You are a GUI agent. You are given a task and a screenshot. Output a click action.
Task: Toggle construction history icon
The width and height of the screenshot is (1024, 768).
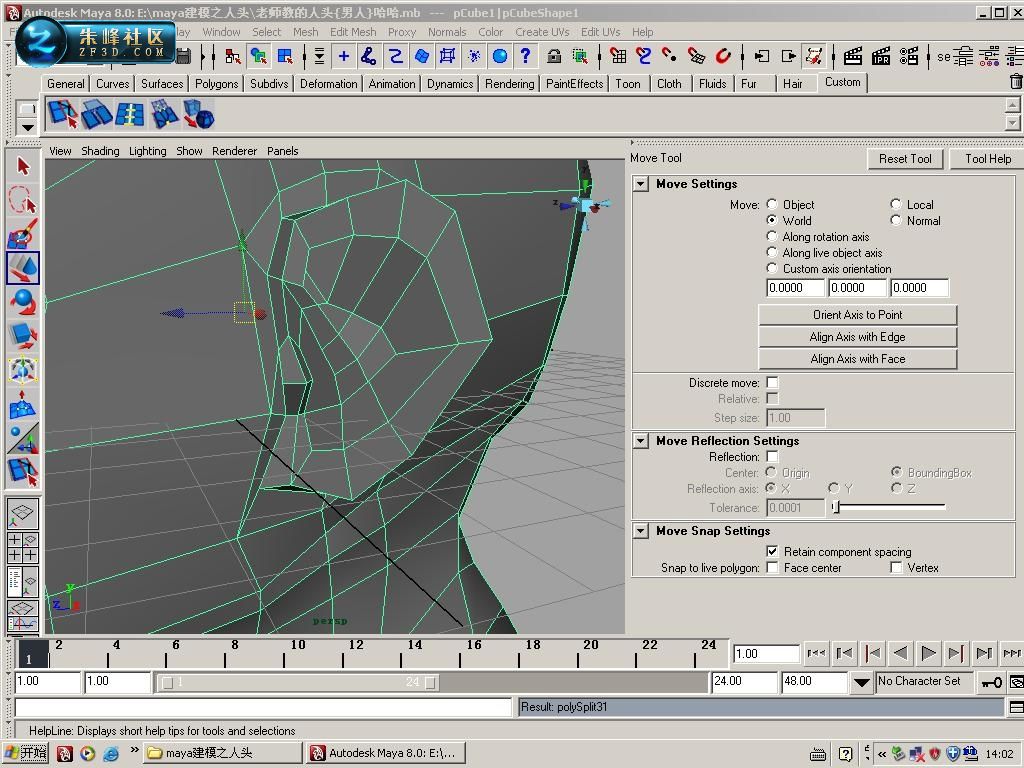(x=814, y=57)
